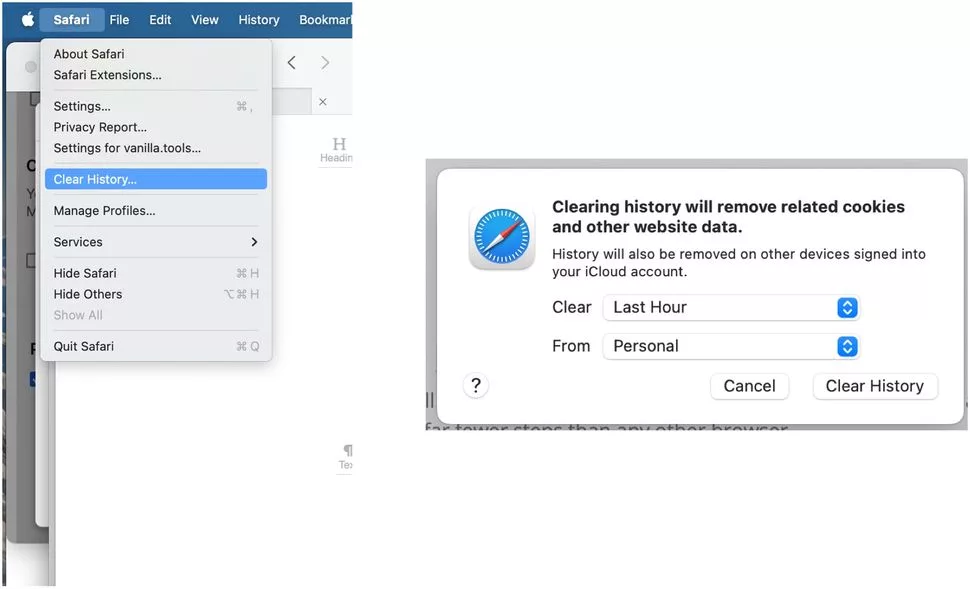Open the History menu
970x589 pixels.
tap(259, 20)
